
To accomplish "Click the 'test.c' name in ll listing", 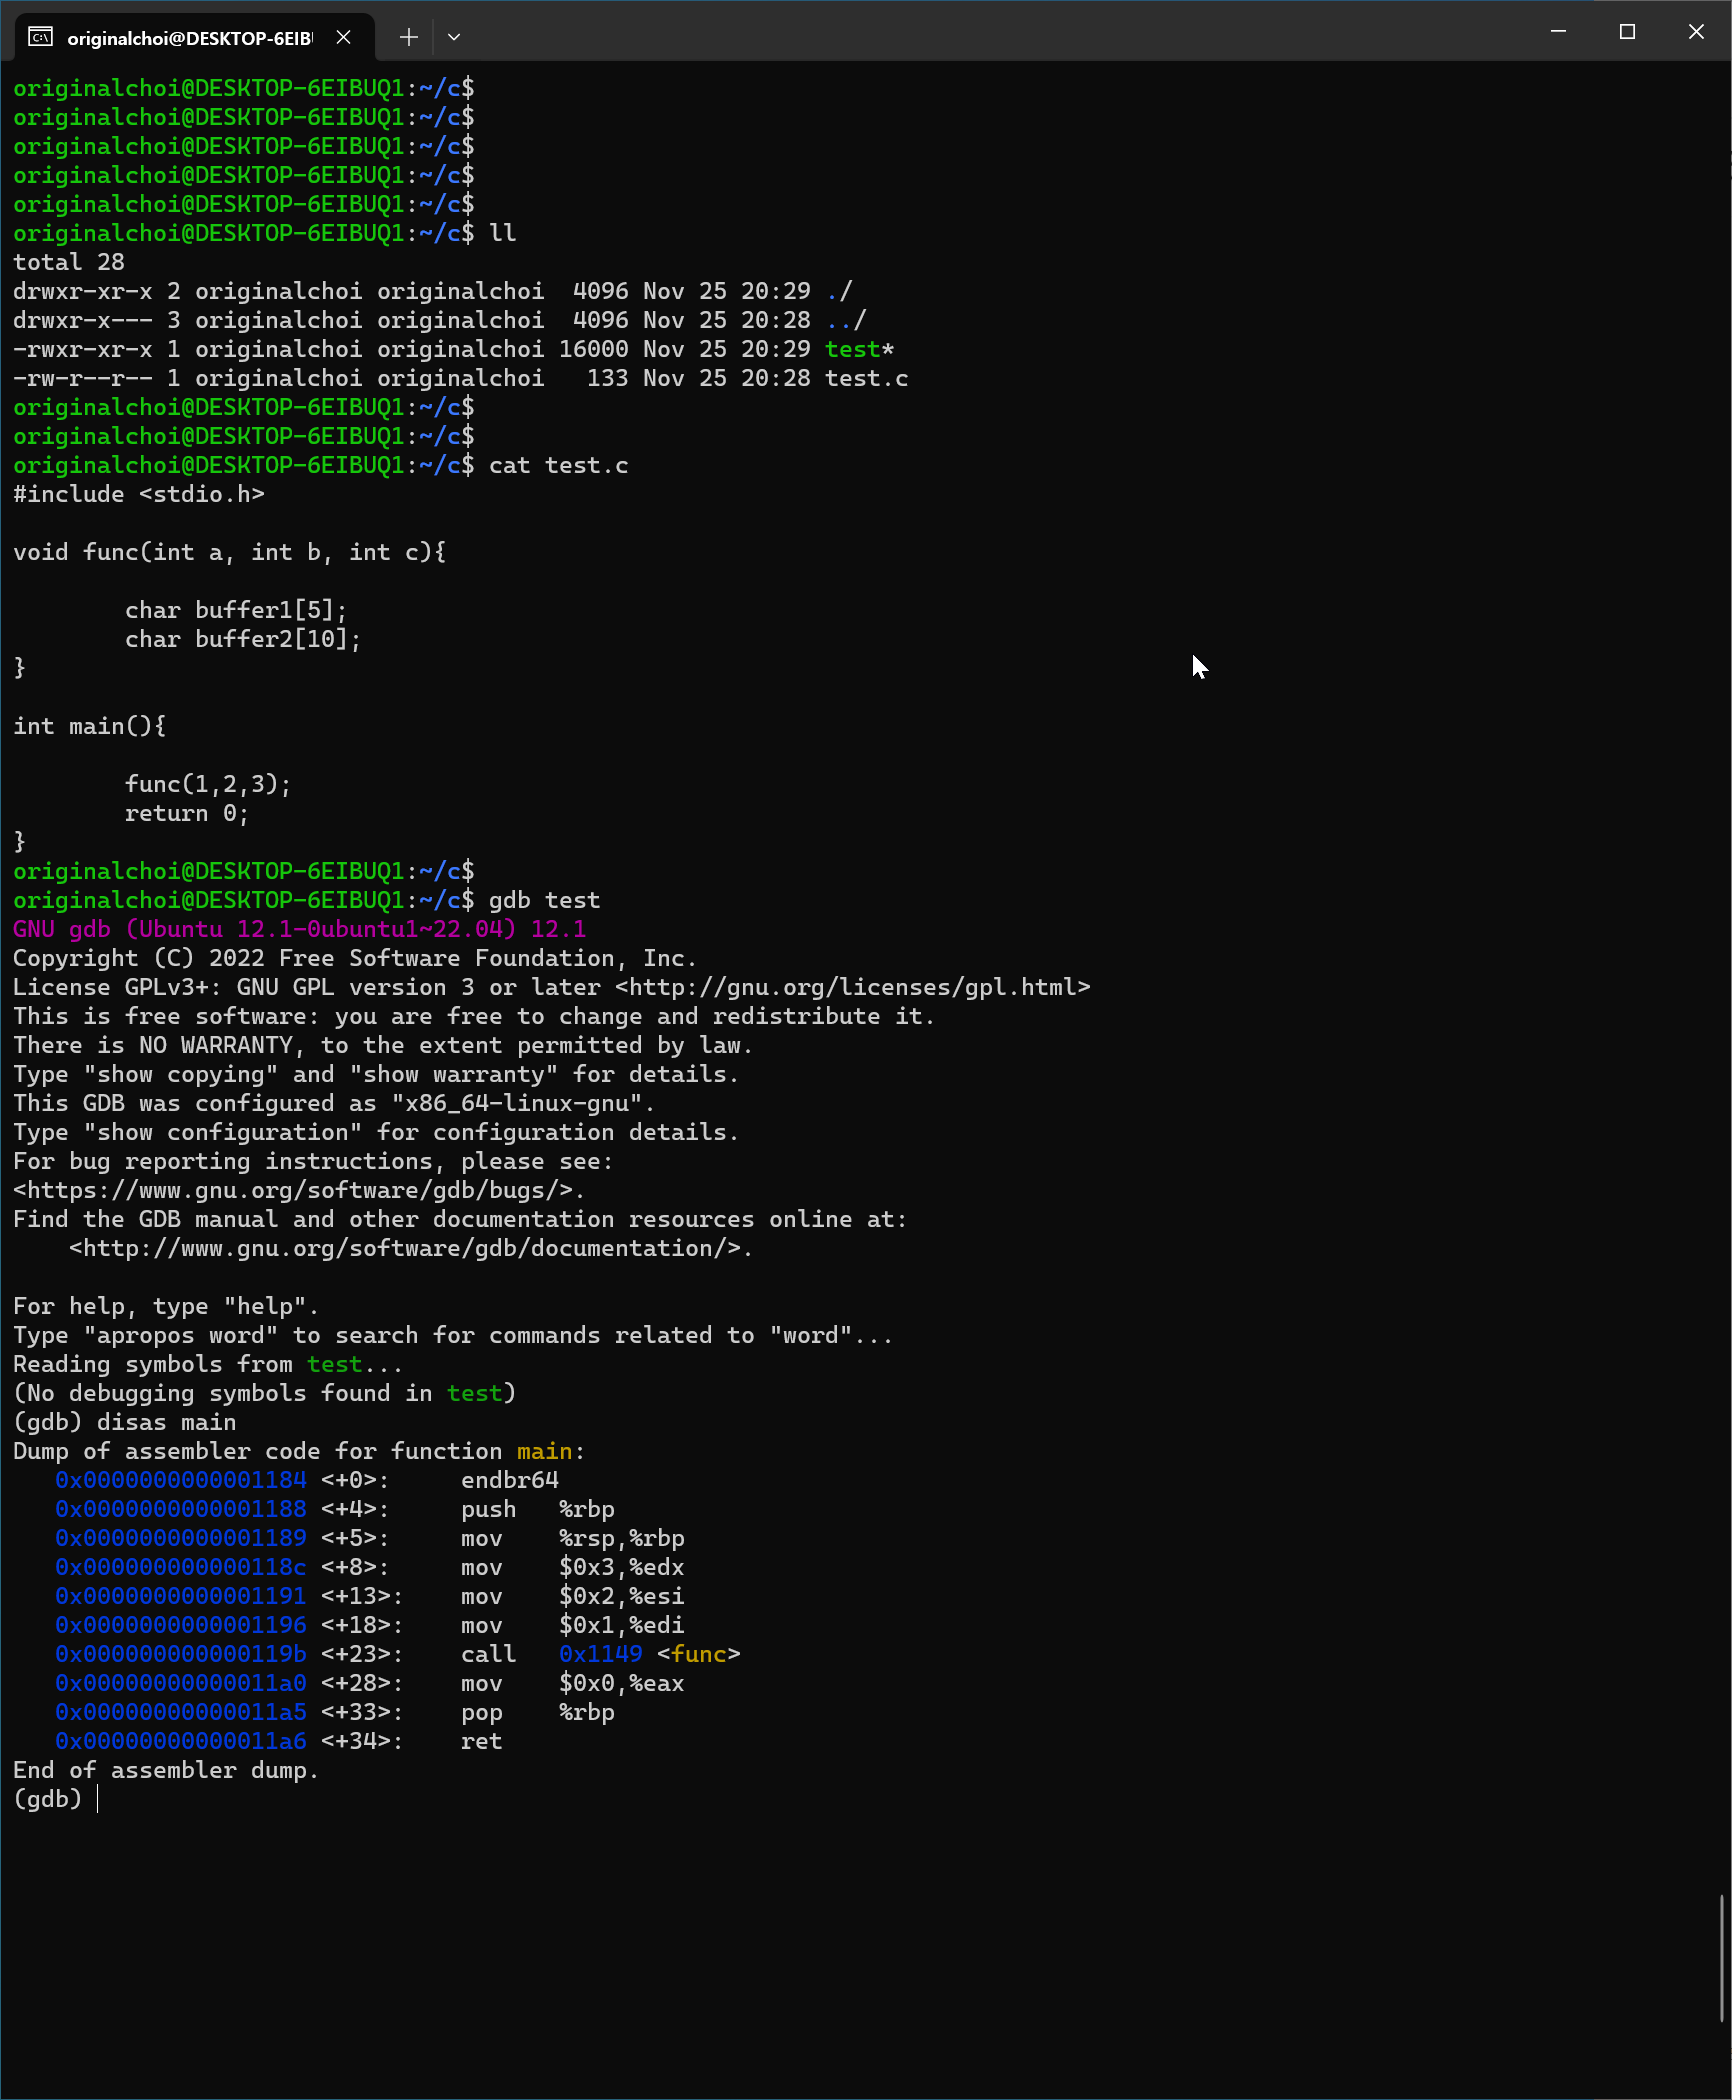I will [866, 378].
